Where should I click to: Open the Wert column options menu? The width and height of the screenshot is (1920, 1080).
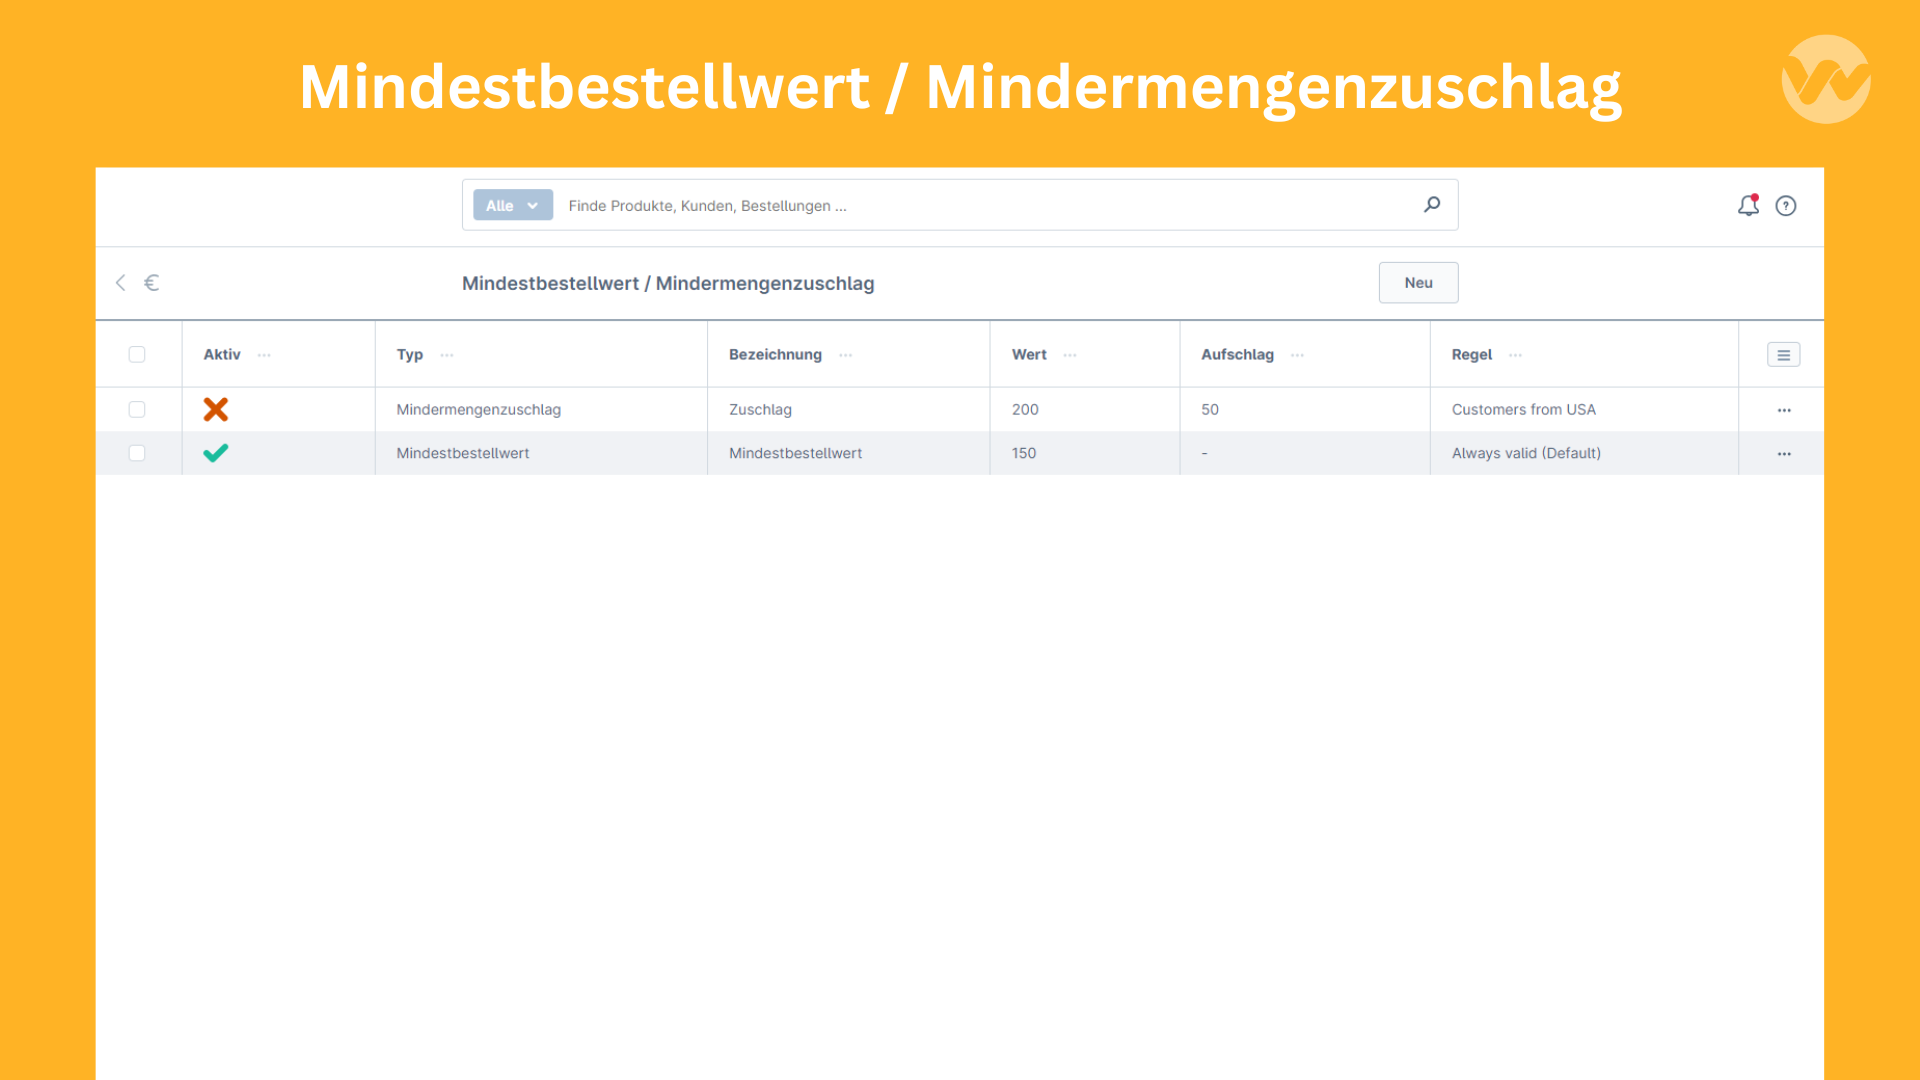1070,354
